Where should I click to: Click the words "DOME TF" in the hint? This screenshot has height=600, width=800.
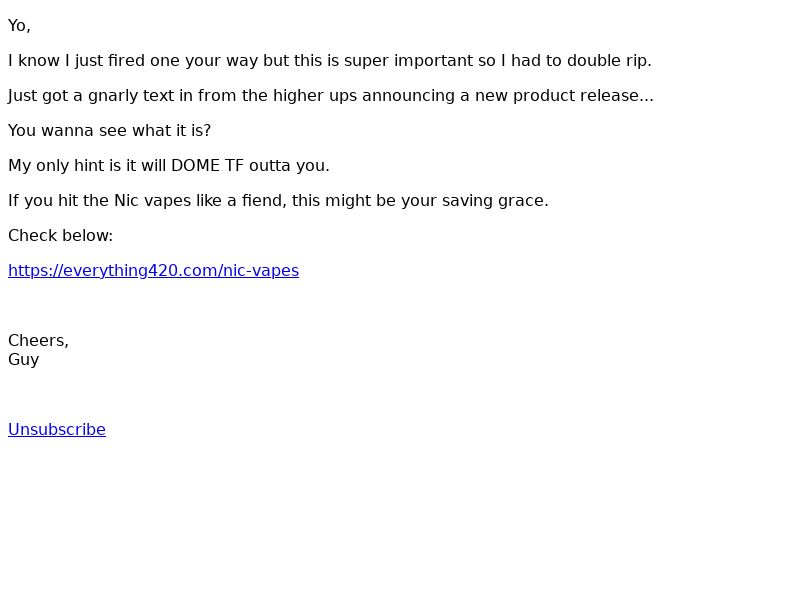coord(208,166)
